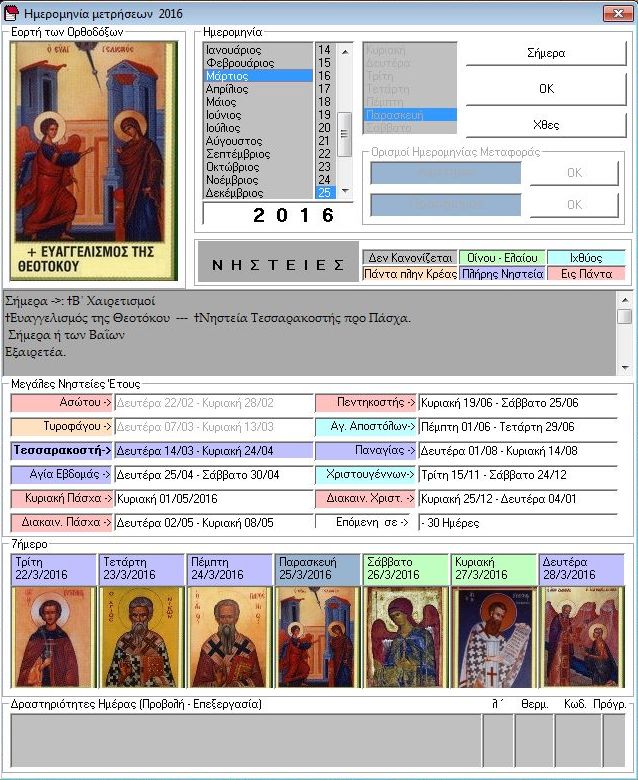Viewport: 638px width, 780px height.
Task: Pick day 16 in the day list
Action: [x=325, y=76]
